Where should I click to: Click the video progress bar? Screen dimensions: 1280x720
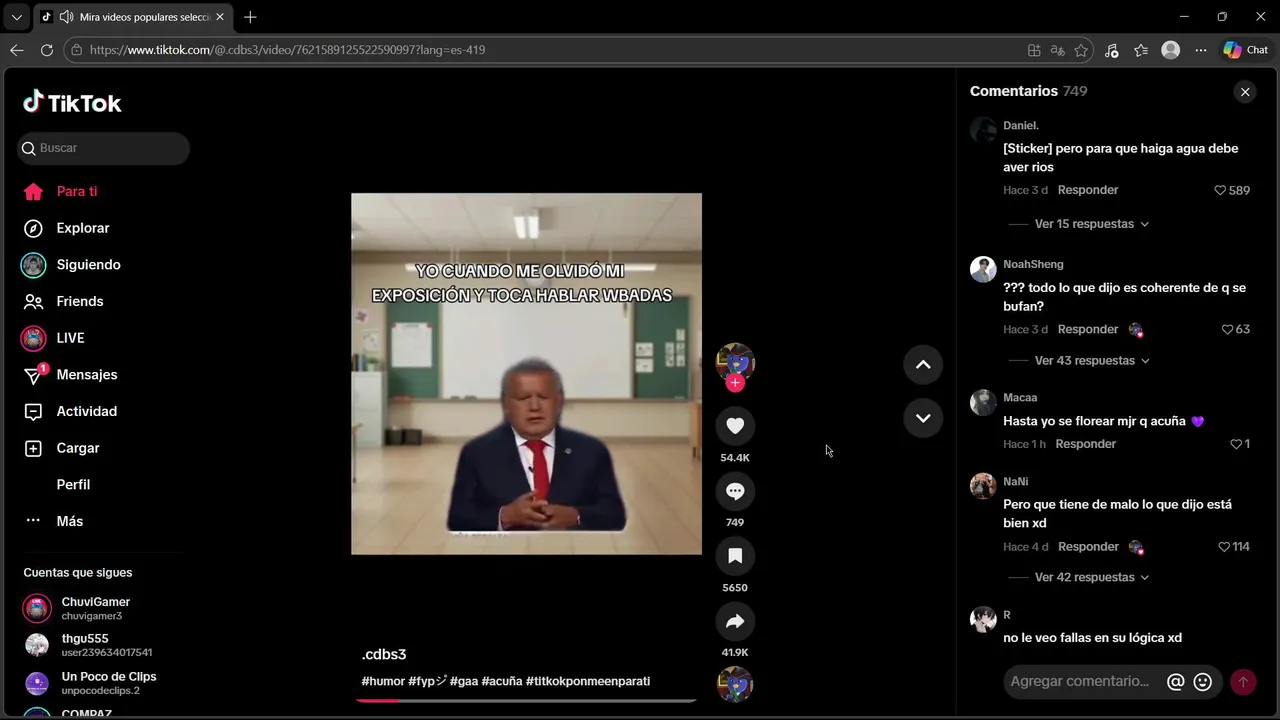click(x=526, y=700)
